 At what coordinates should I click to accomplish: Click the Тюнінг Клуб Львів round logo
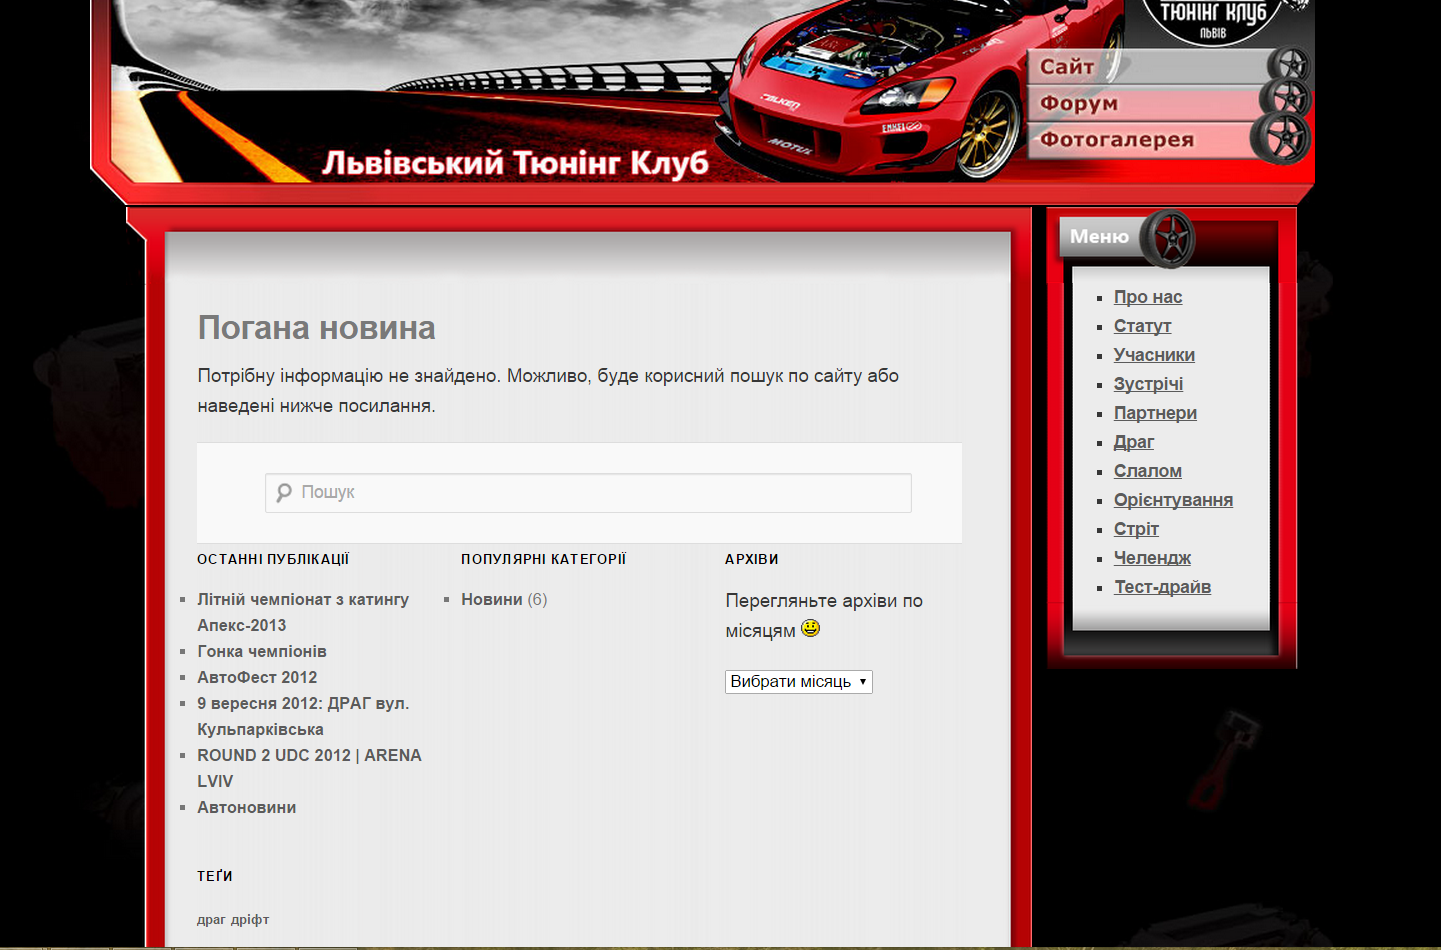1213,20
